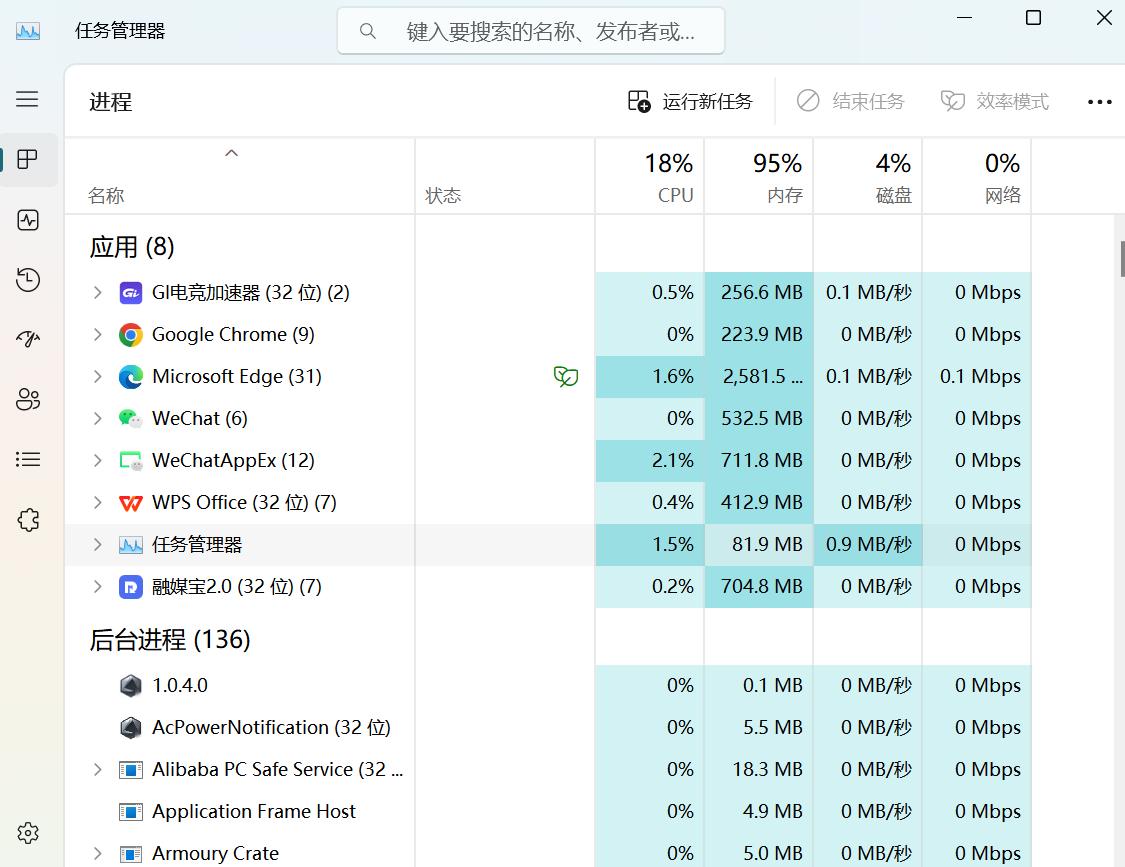This screenshot has width=1125, height=867.
Task: Enable 效率模式 (Efficiency mode) in the toolbar
Action: tap(994, 100)
